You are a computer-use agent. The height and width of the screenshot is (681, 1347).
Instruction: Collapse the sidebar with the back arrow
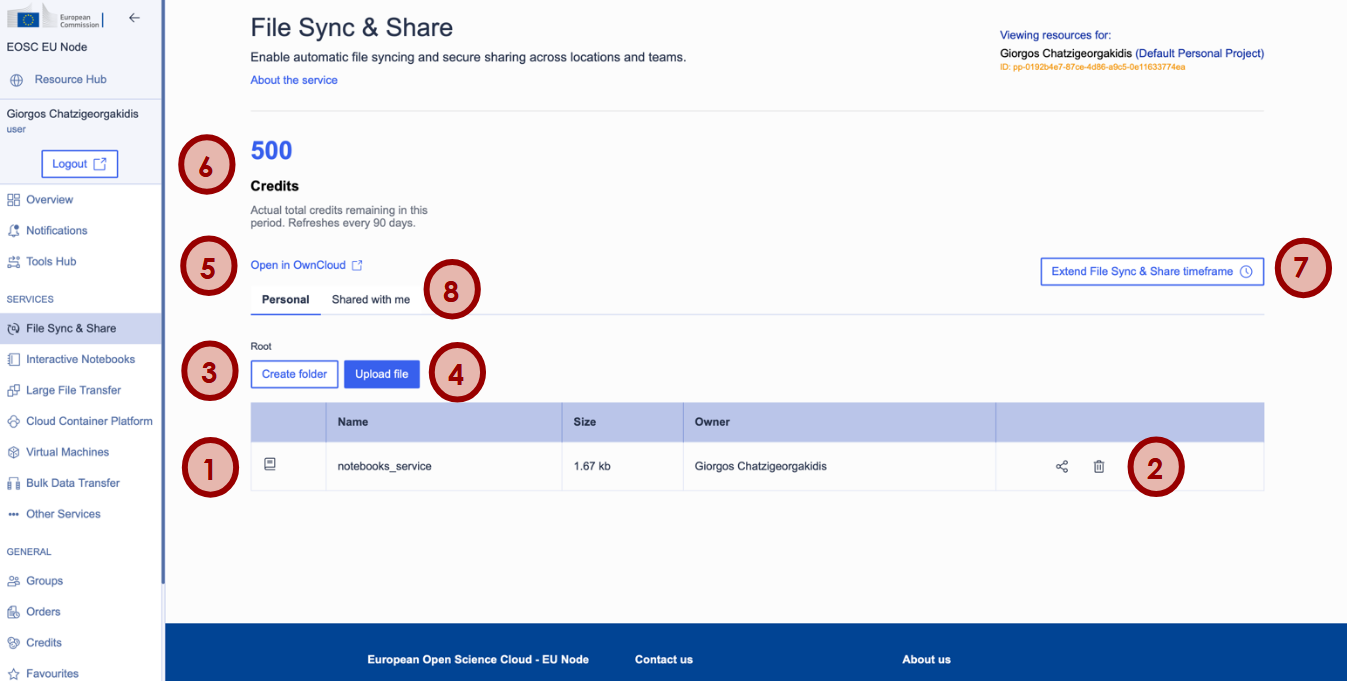[134, 17]
